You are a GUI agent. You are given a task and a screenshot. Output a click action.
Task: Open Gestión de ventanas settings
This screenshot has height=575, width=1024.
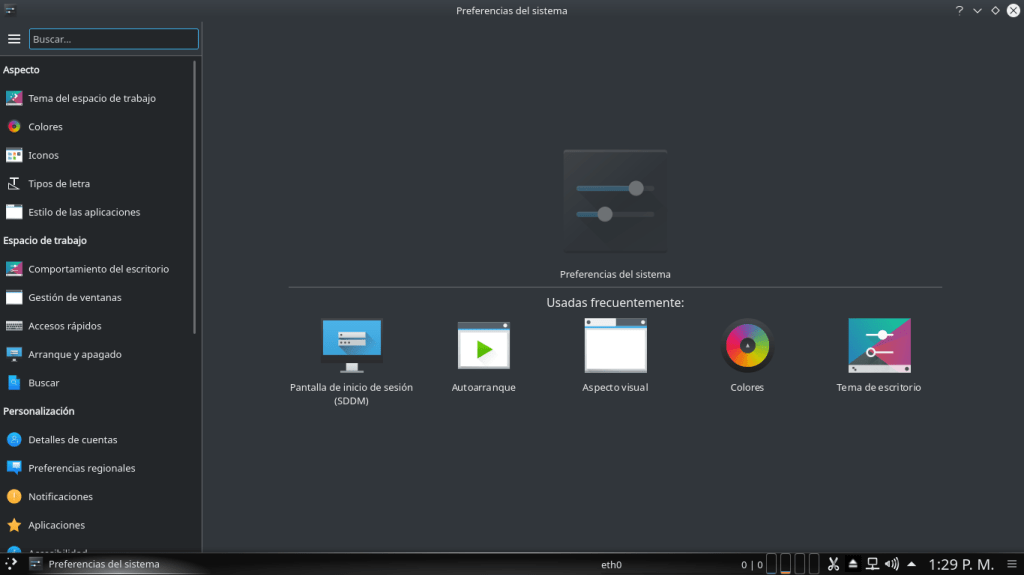point(74,297)
